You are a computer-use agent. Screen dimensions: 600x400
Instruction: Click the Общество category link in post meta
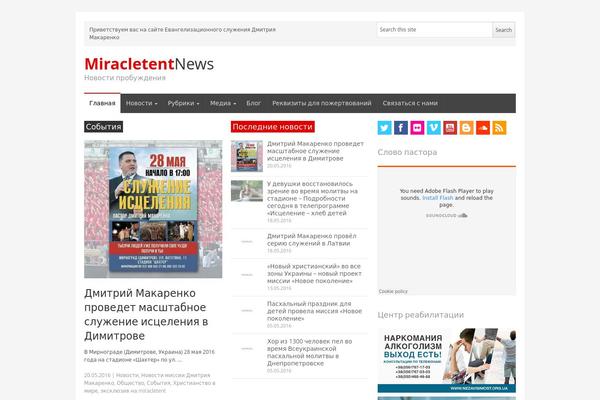pyautogui.click(x=130, y=383)
